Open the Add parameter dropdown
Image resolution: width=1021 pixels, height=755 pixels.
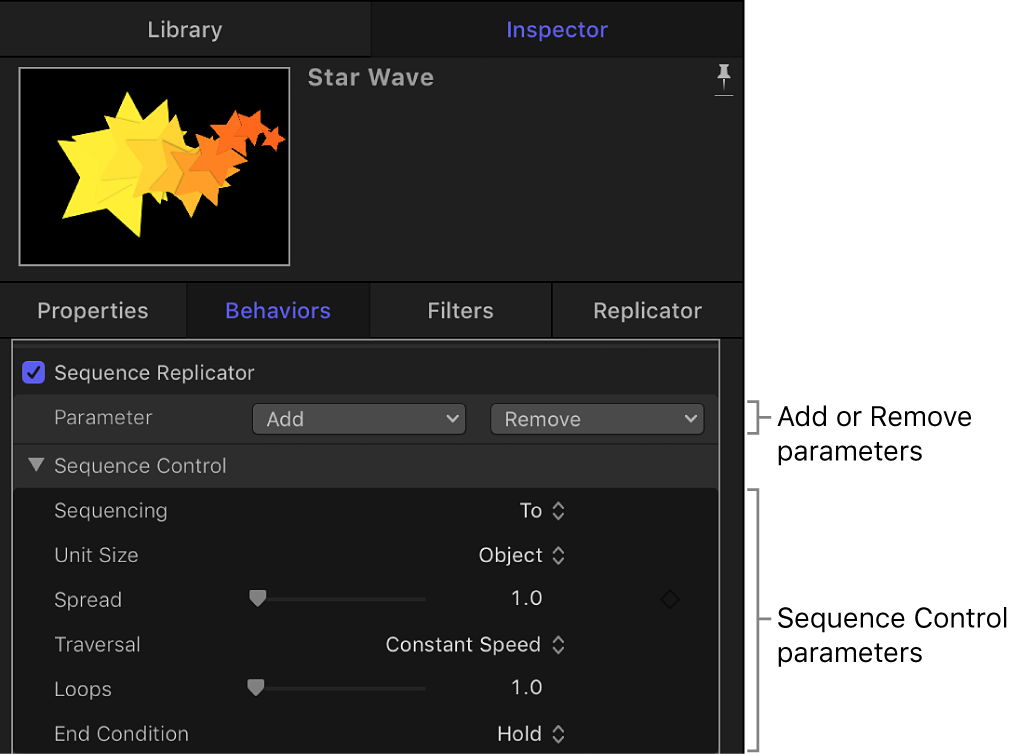point(359,419)
